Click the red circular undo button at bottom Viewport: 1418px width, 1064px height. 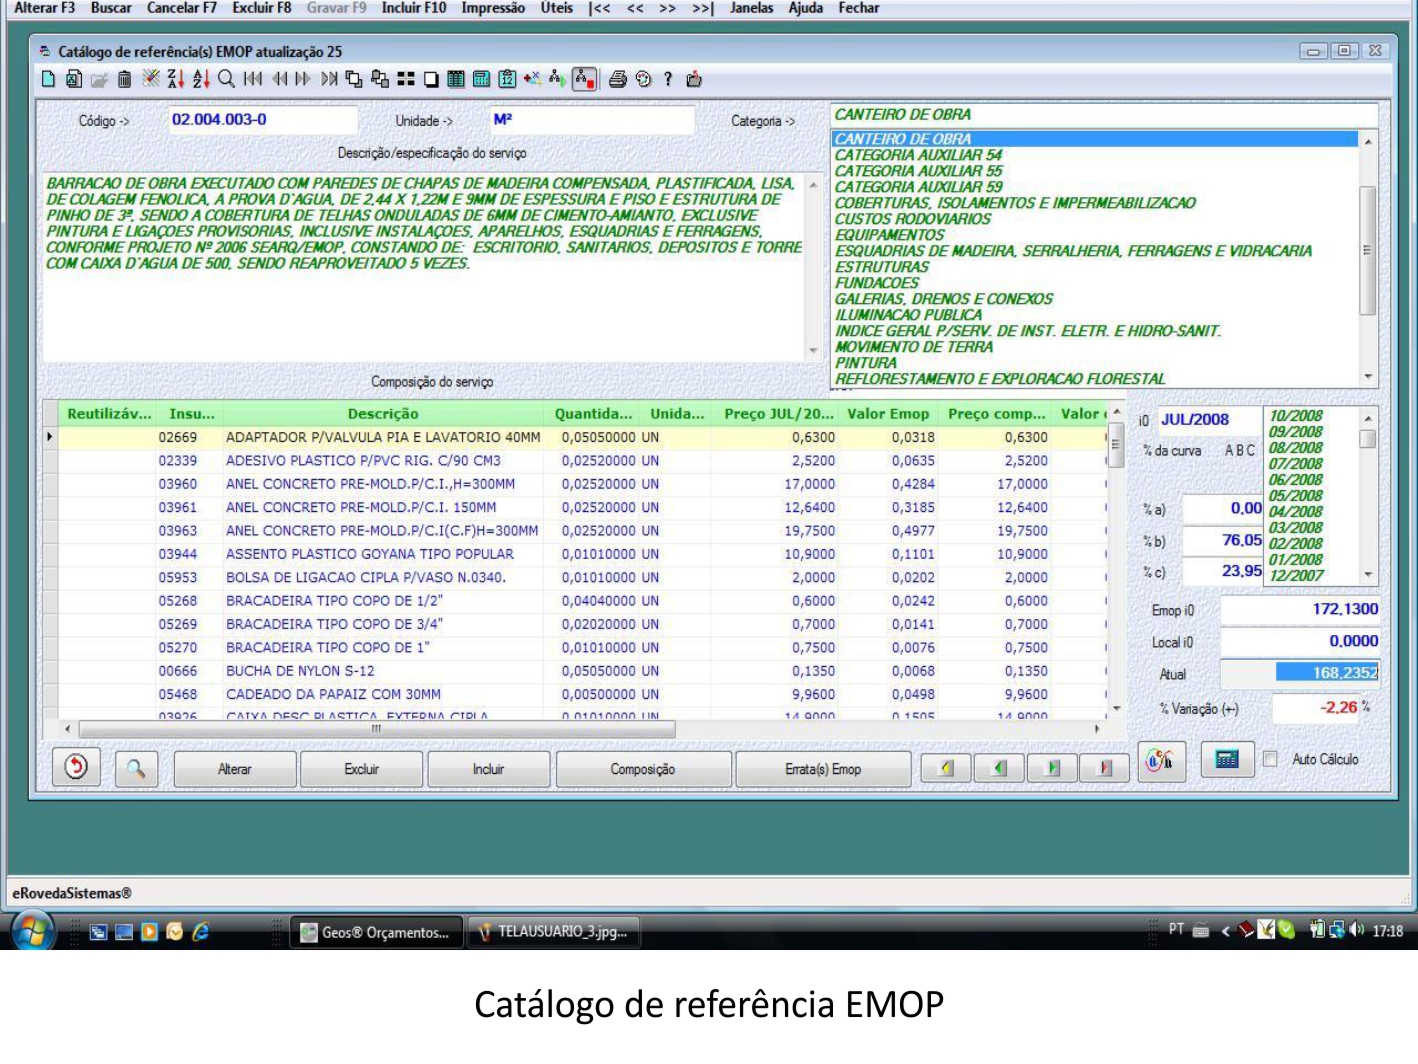coord(76,767)
